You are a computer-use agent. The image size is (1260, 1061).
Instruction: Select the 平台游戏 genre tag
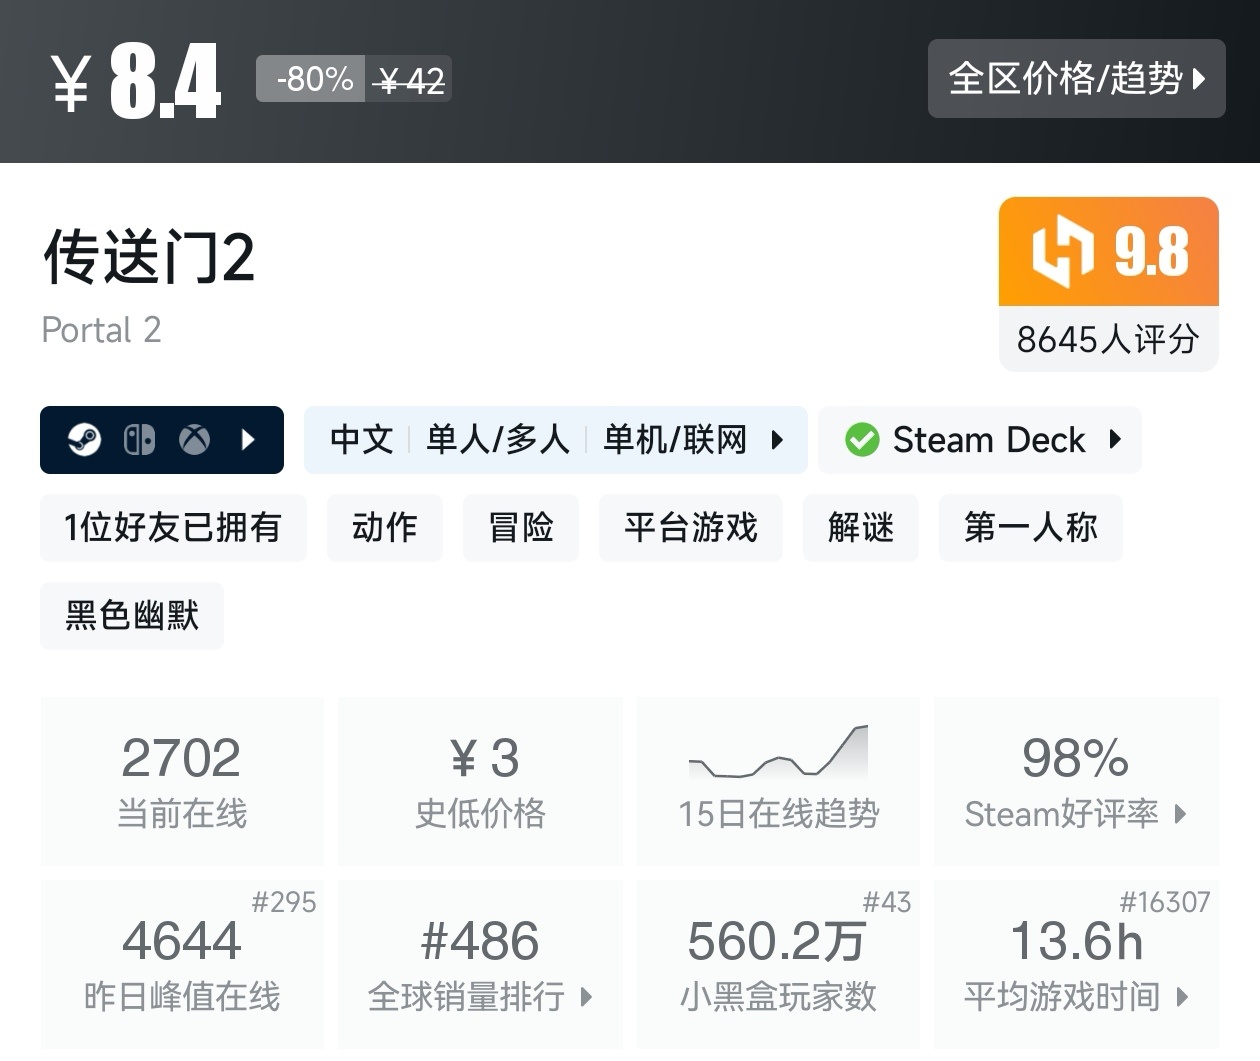click(690, 527)
